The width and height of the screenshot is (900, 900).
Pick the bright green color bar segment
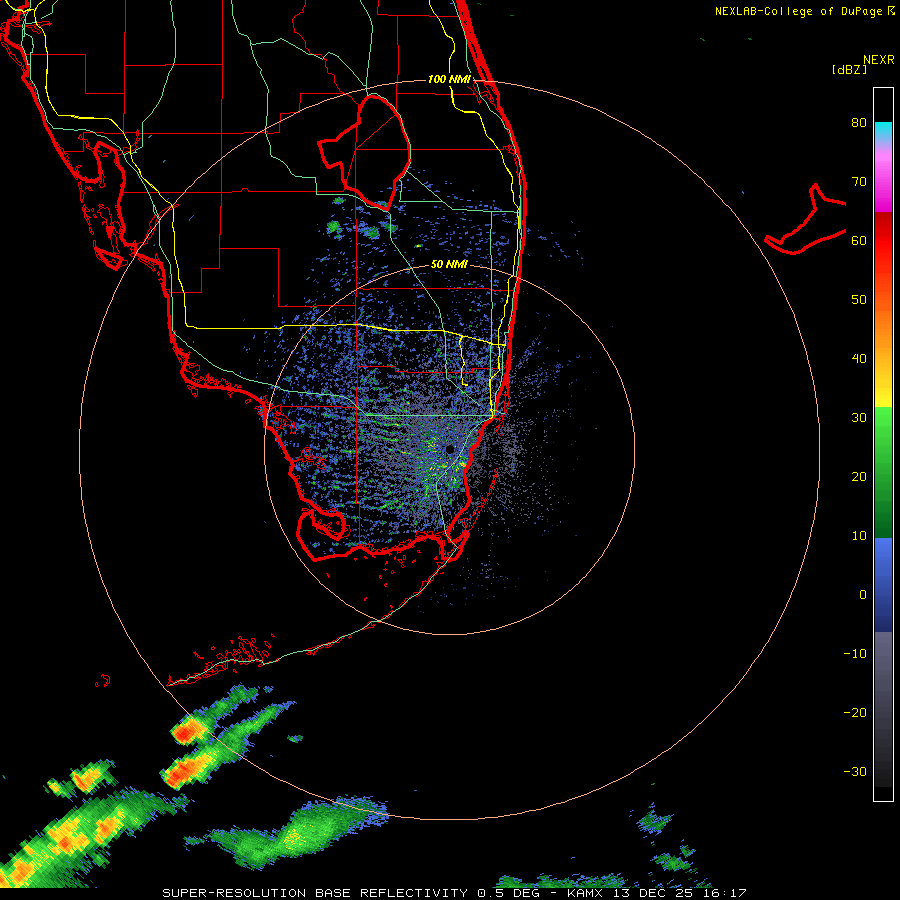(883, 428)
